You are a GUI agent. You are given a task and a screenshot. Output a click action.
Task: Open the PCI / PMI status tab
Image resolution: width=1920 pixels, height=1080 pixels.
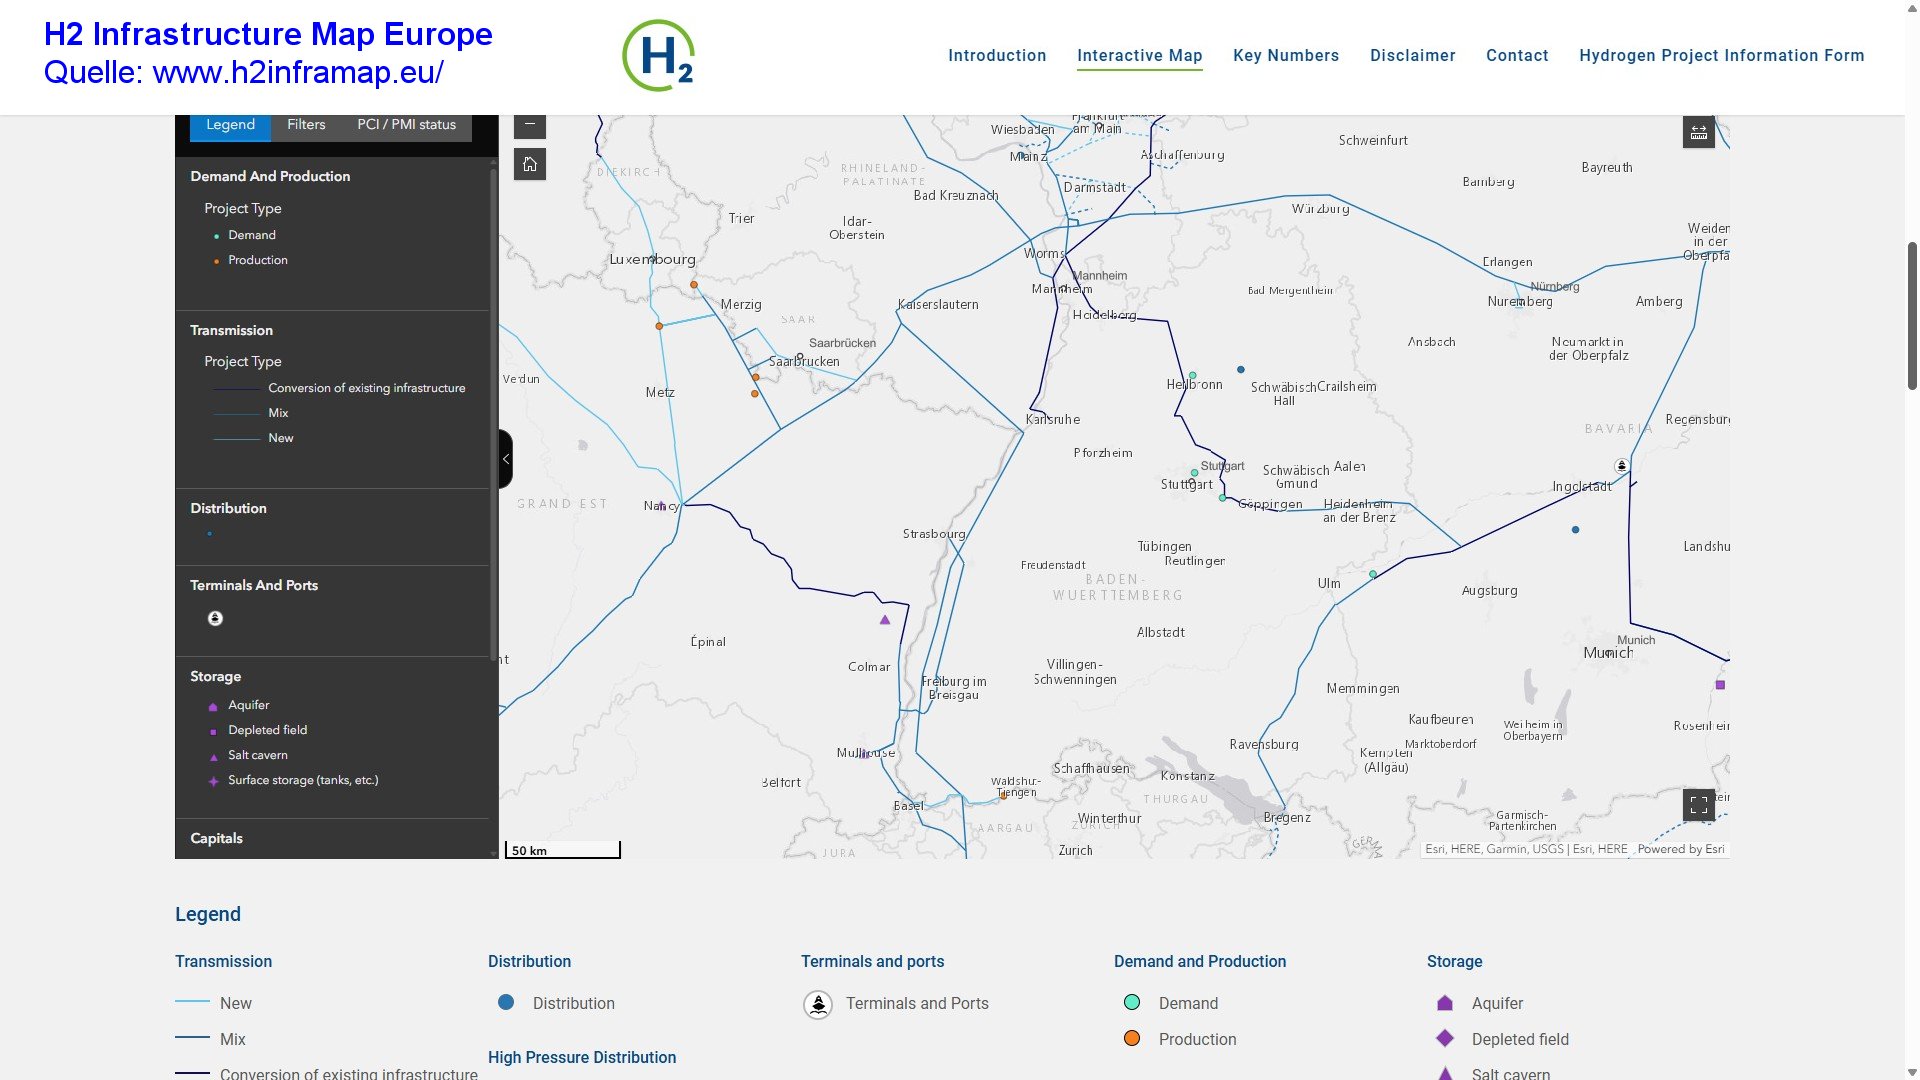click(406, 125)
